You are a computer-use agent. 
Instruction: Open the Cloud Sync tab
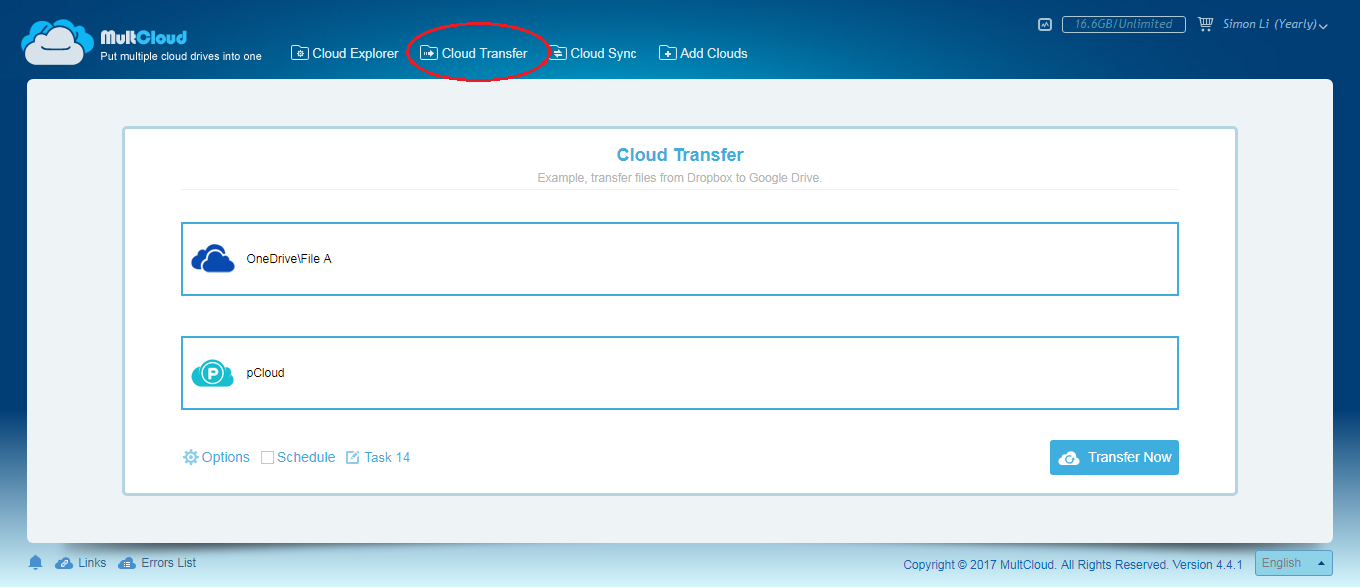click(x=592, y=53)
